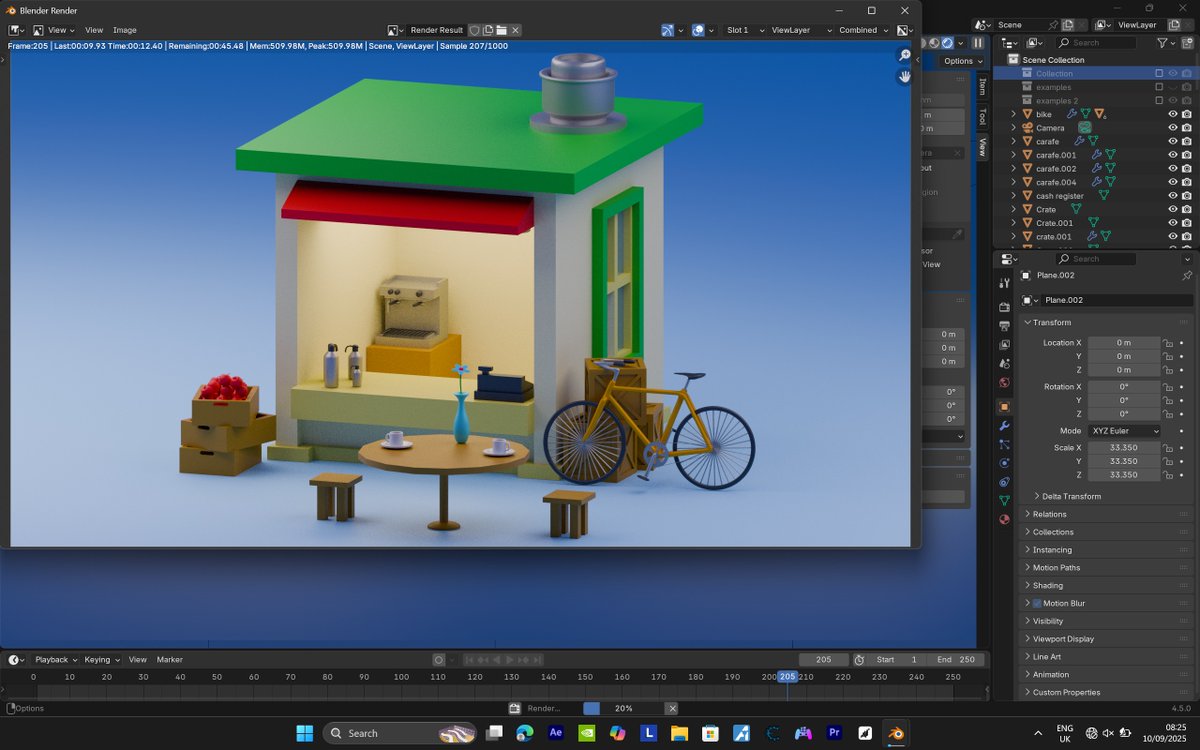Click the zoom magnifier icon in render view
The height and width of the screenshot is (750, 1200).
[903, 56]
